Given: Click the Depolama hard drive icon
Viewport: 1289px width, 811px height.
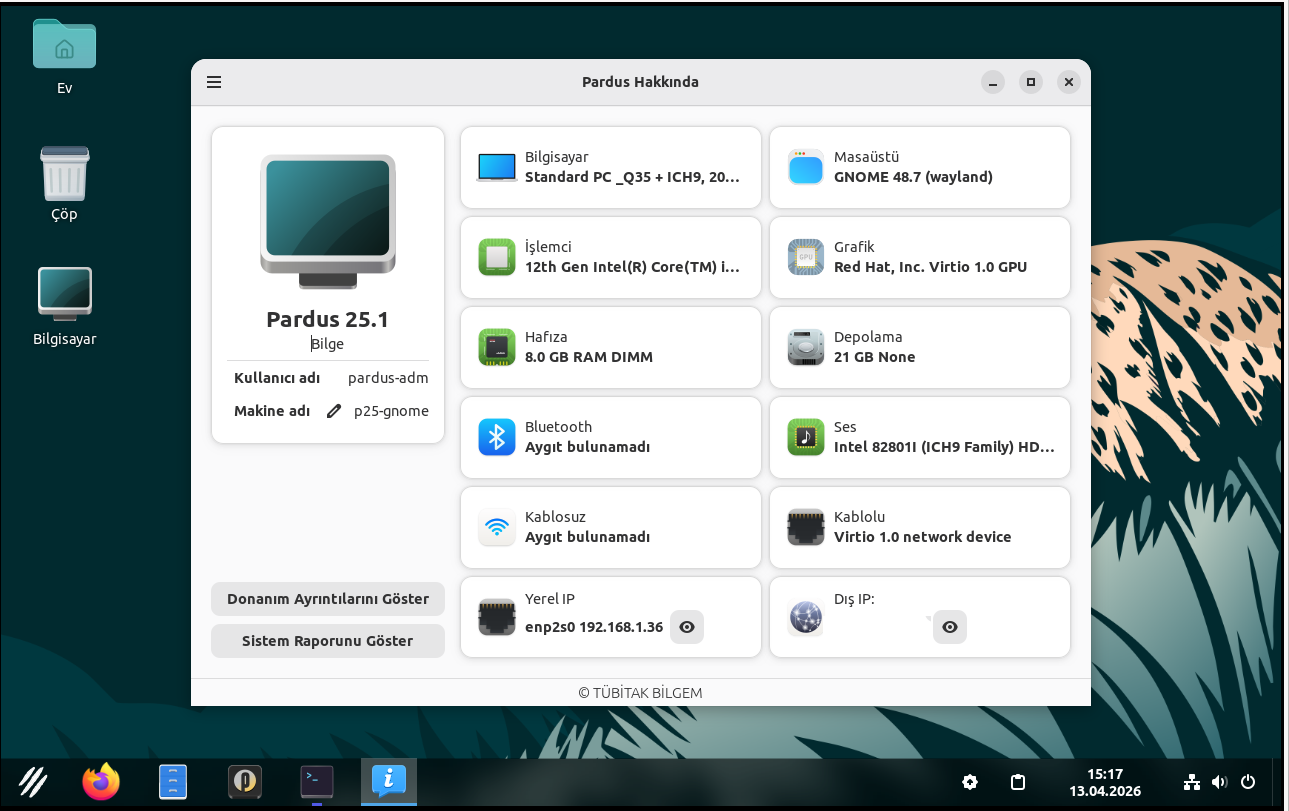Looking at the screenshot, I should [x=806, y=347].
